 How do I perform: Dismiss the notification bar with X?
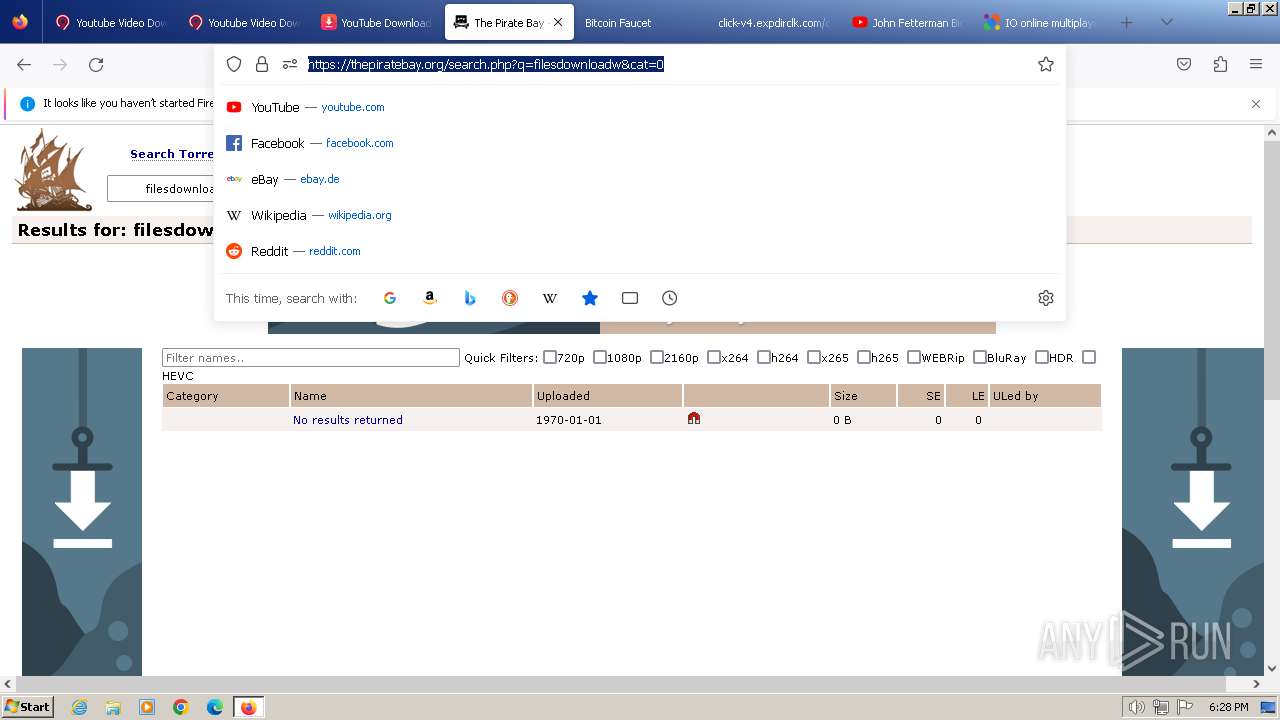1256,103
